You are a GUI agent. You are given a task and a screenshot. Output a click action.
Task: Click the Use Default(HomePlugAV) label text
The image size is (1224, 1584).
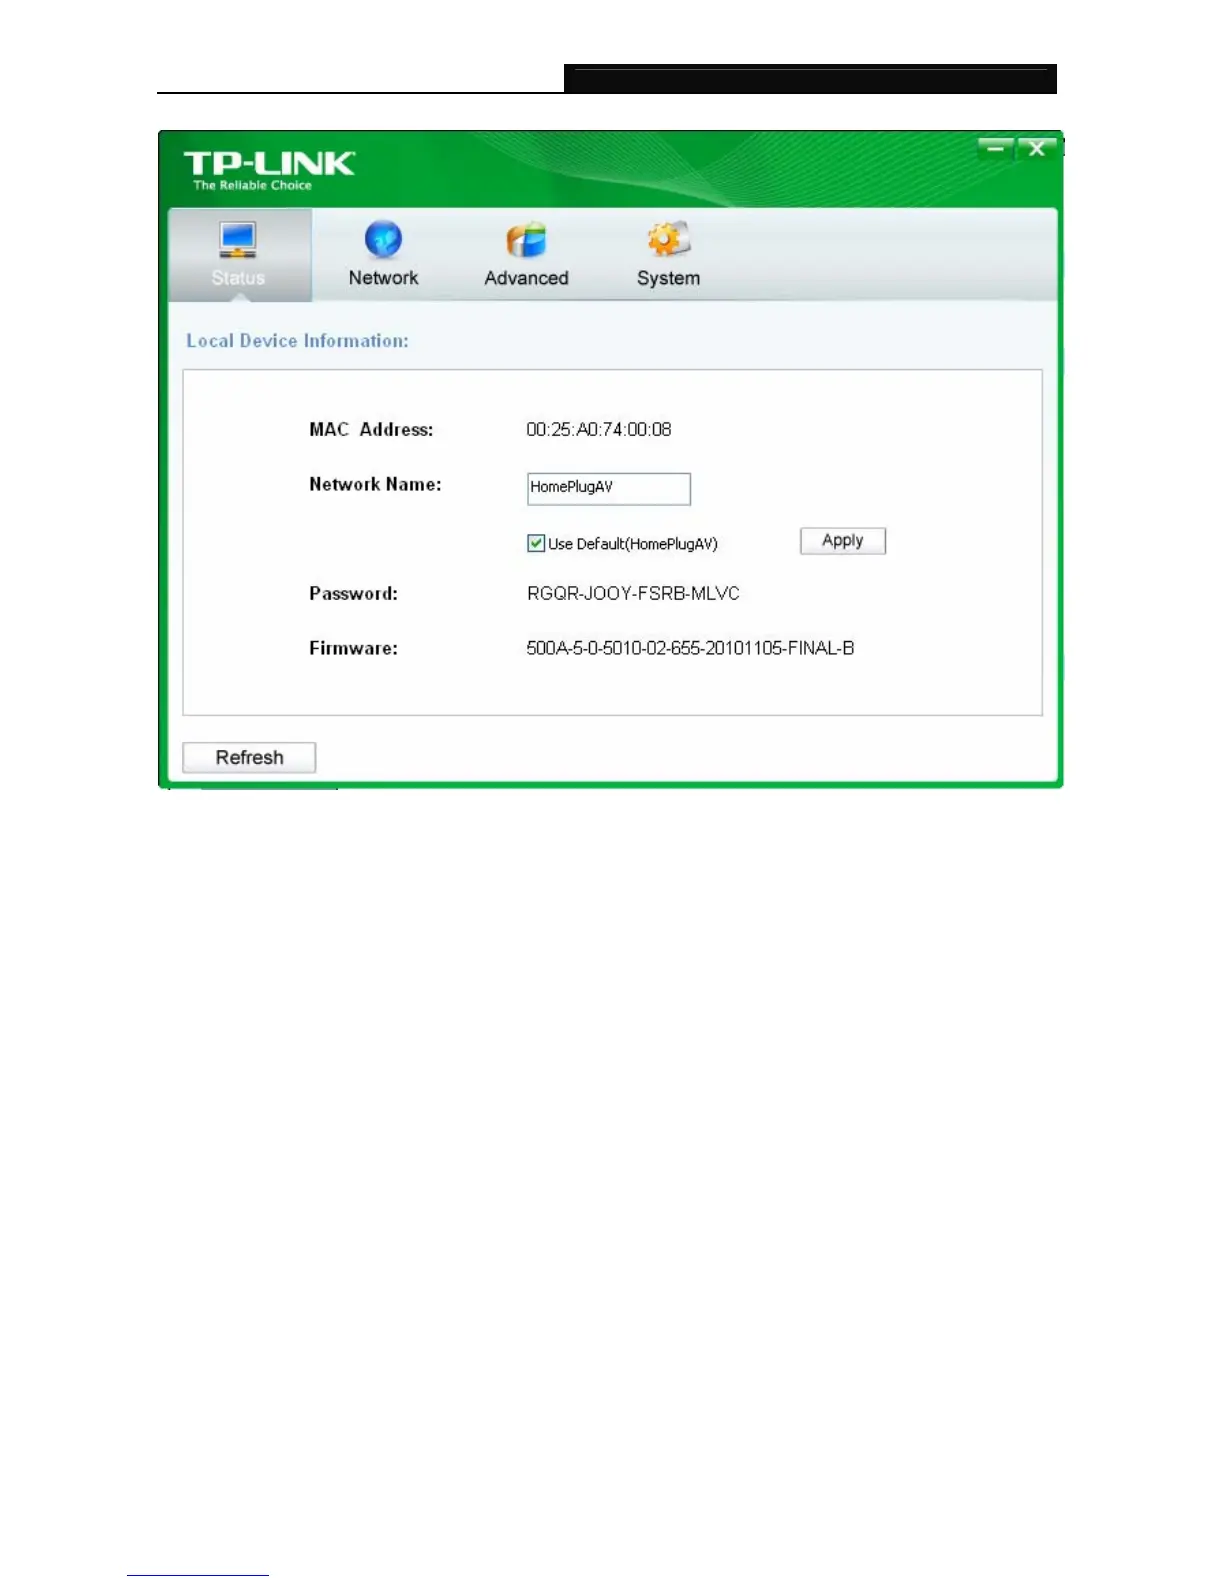point(633,544)
